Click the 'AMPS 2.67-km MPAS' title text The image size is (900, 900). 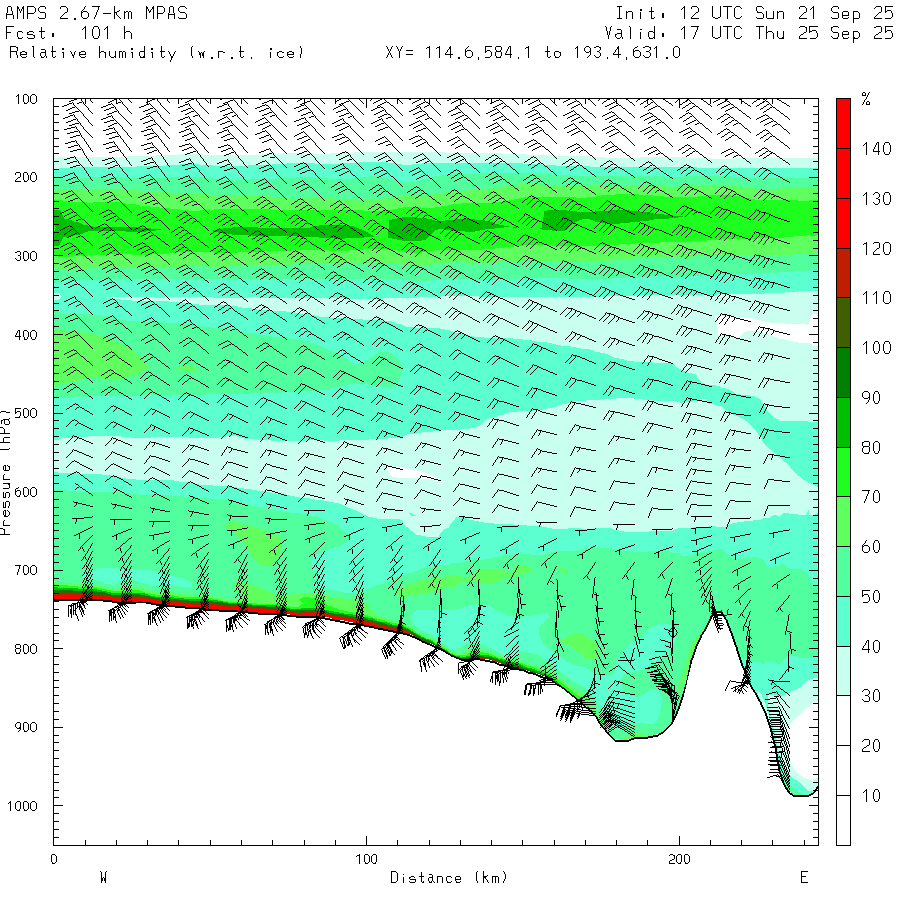pos(96,13)
